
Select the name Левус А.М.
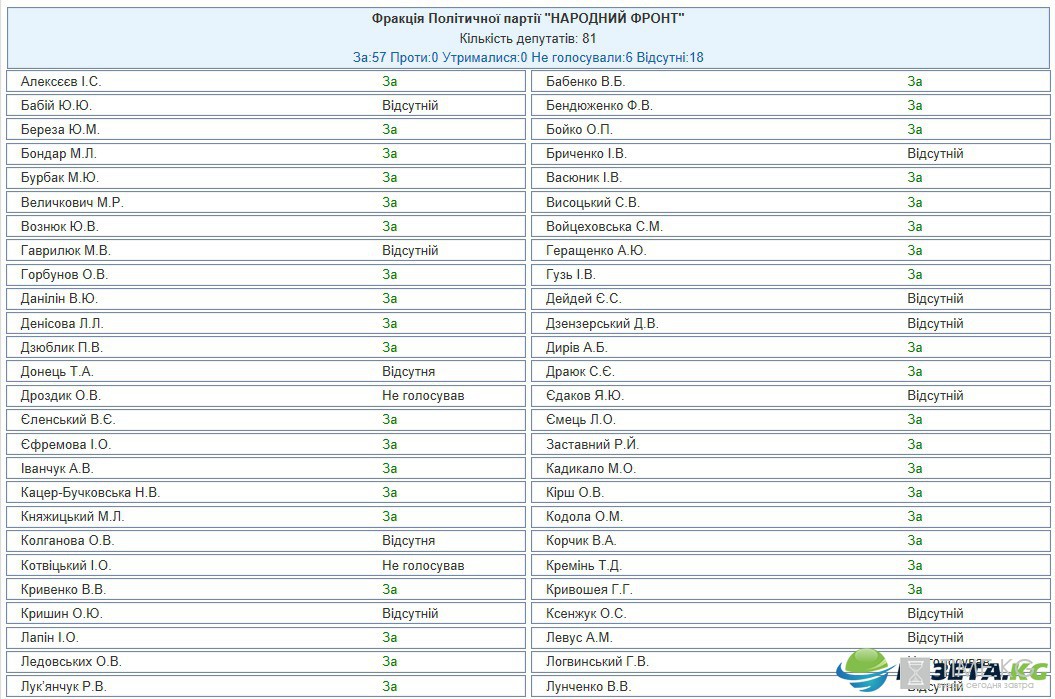coord(579,638)
